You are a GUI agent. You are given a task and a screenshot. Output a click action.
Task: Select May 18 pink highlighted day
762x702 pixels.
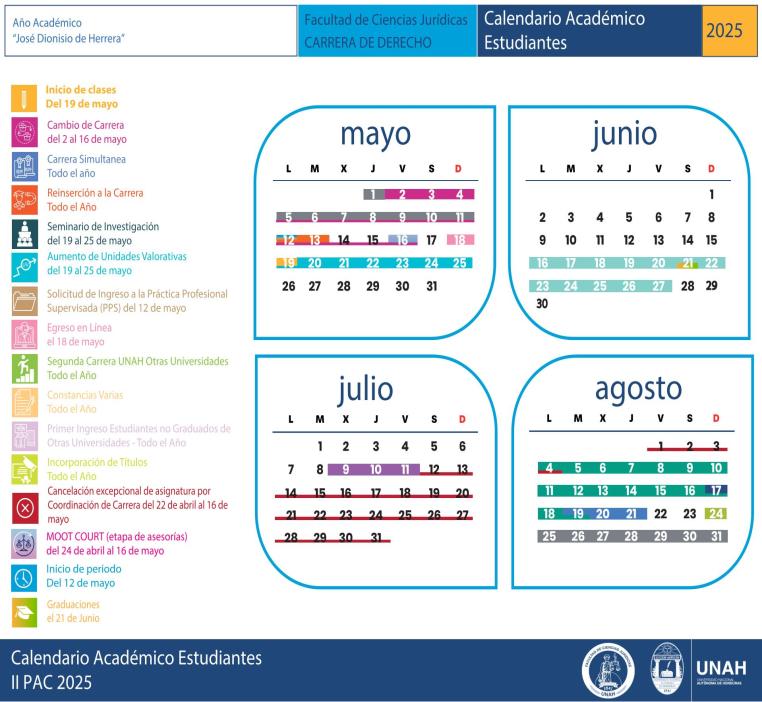pyautogui.click(x=460, y=240)
